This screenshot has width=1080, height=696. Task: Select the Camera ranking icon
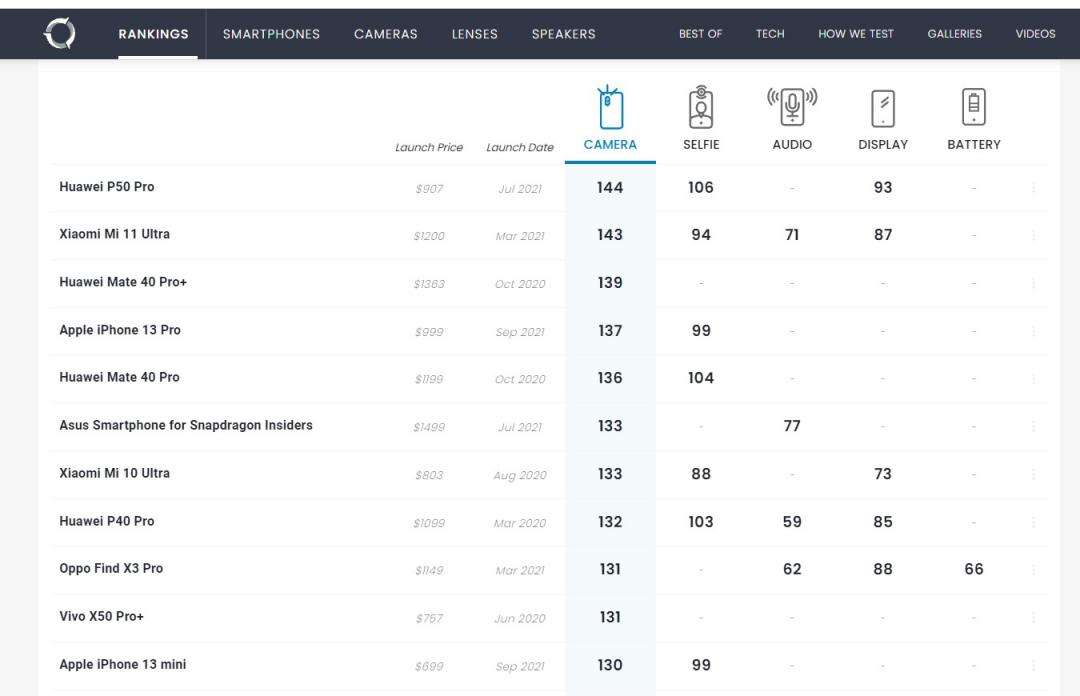pos(610,108)
